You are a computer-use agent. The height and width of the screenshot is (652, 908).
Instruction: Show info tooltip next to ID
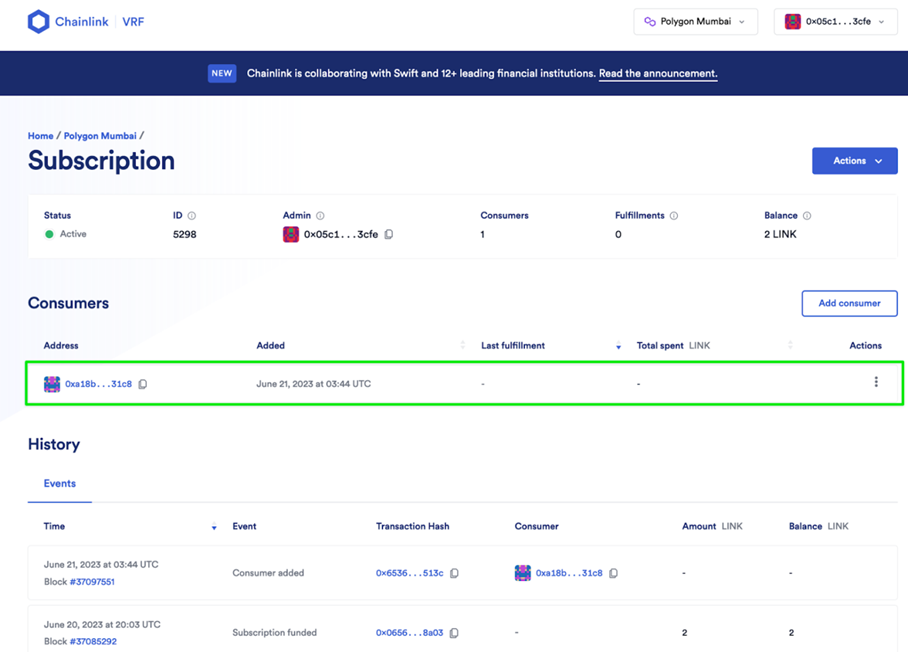192,215
